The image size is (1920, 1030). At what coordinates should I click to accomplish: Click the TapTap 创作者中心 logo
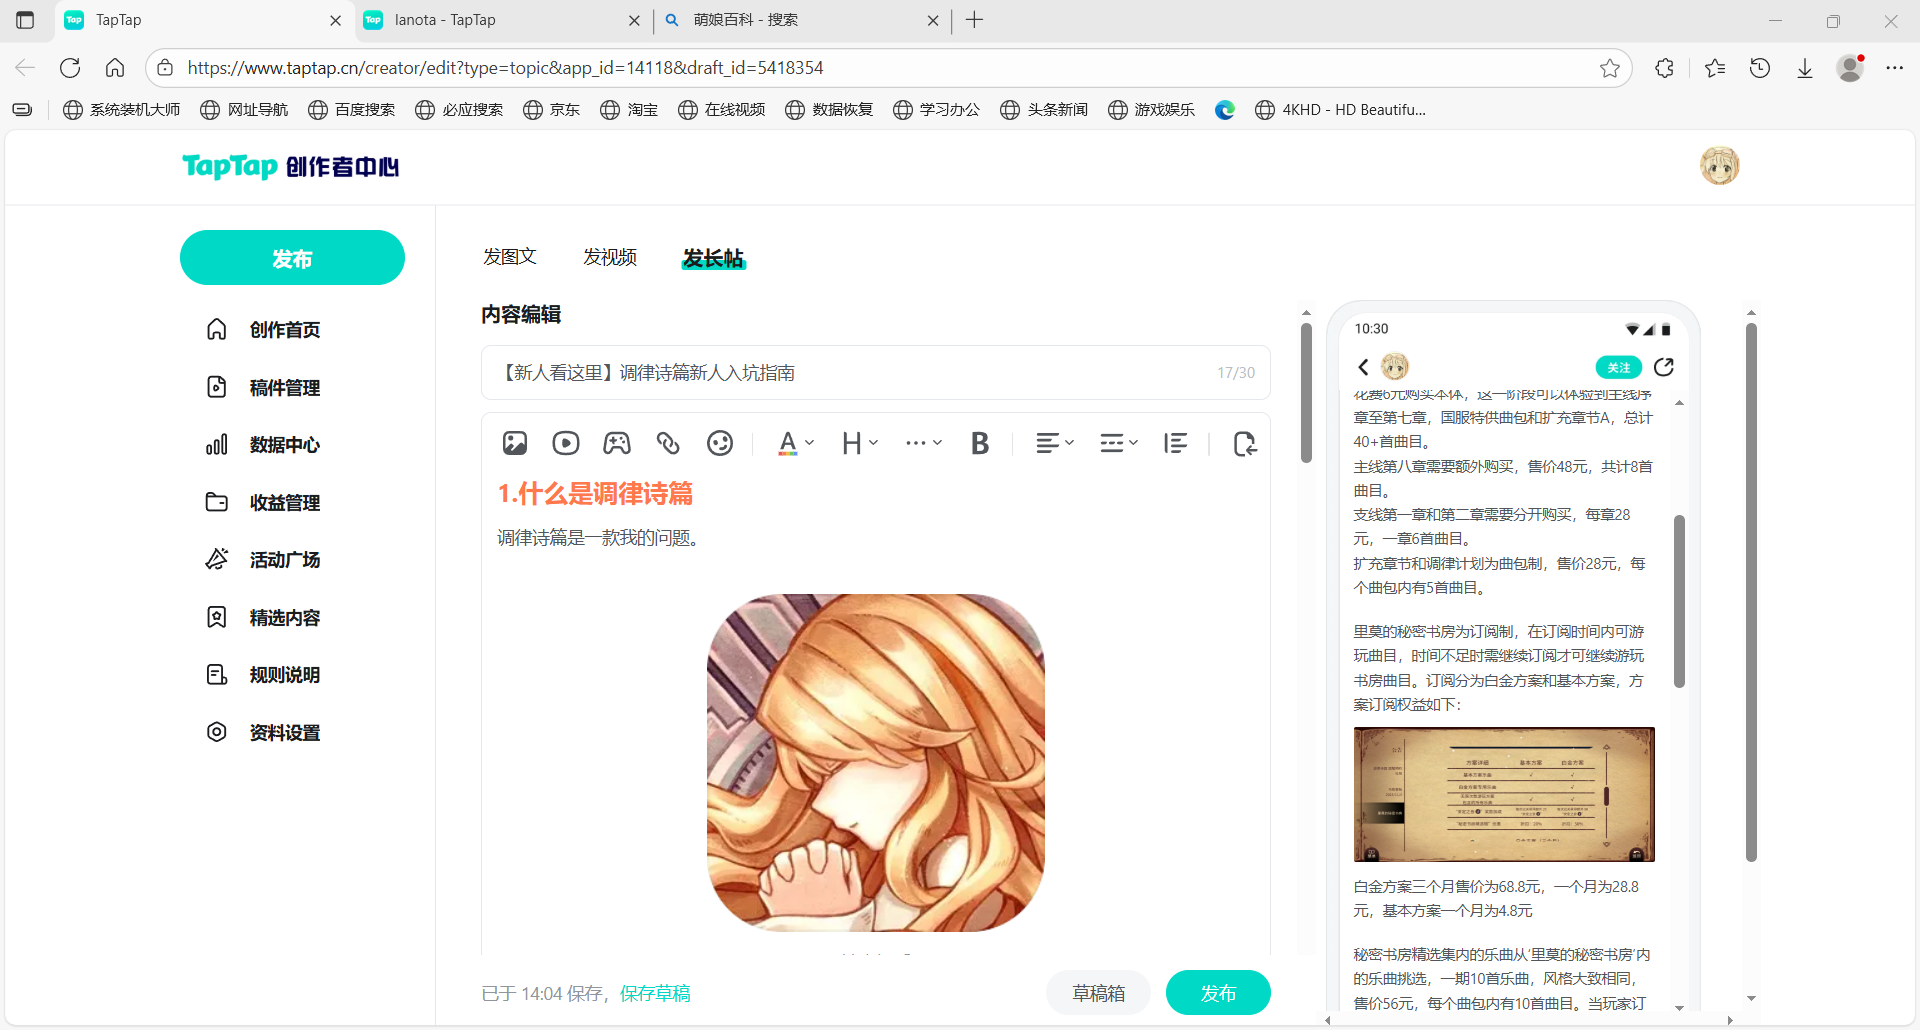click(x=290, y=166)
